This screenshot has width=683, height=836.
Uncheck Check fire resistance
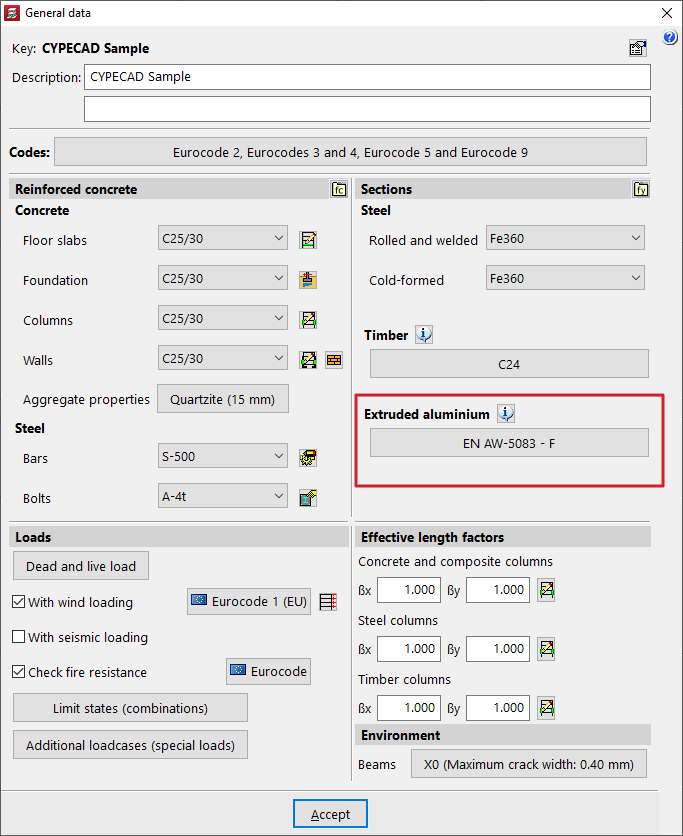pos(19,672)
